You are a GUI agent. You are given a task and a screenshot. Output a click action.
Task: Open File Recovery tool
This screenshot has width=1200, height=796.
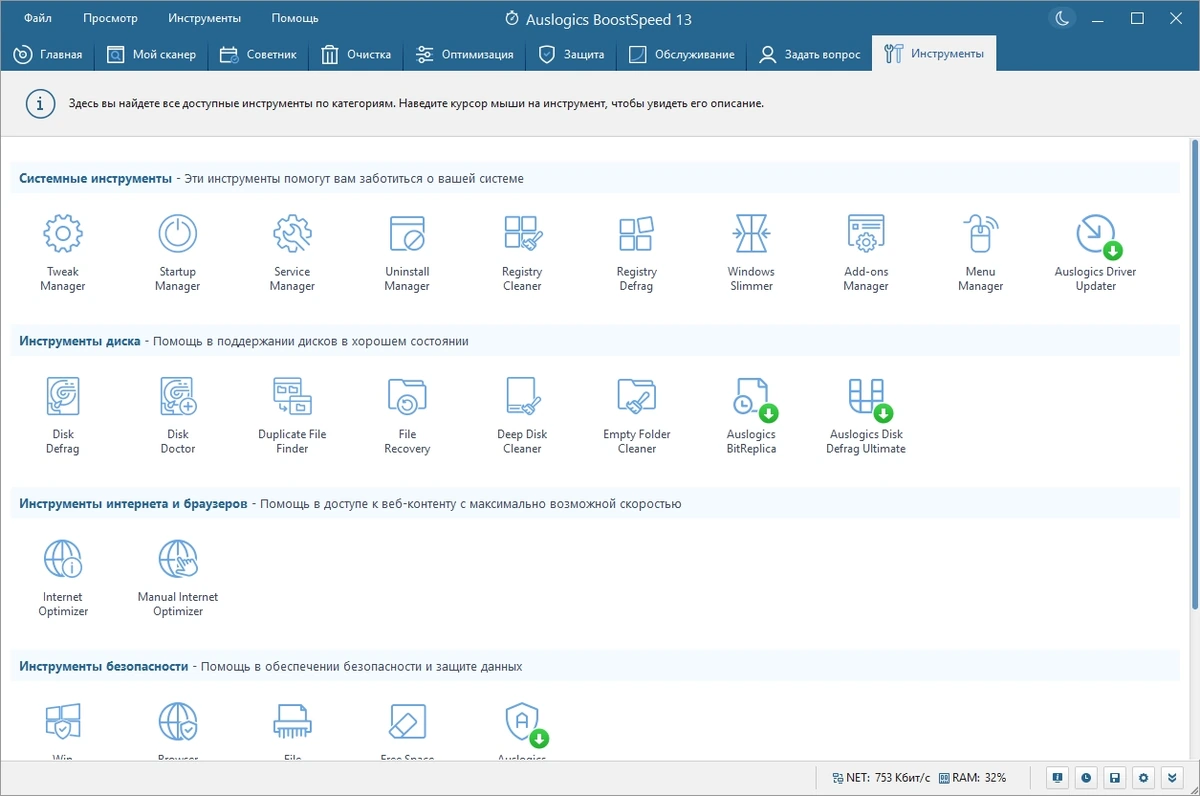pos(407,414)
